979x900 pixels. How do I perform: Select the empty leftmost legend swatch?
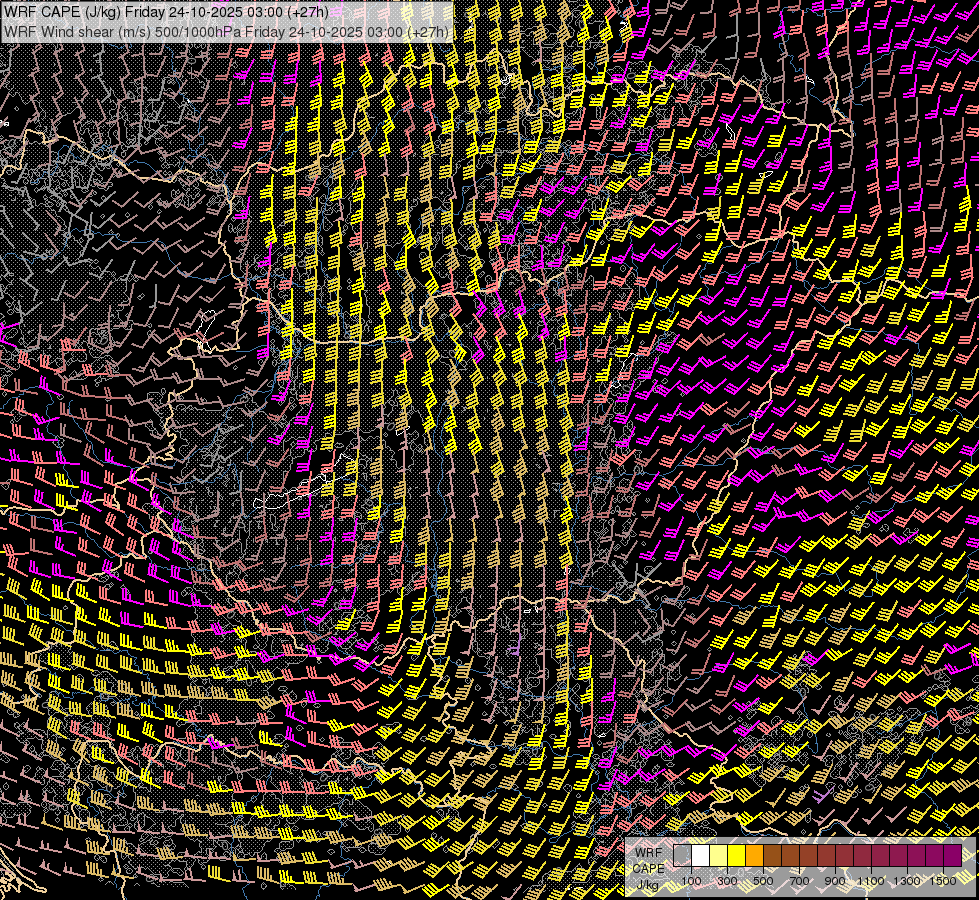pyautogui.click(x=682, y=855)
